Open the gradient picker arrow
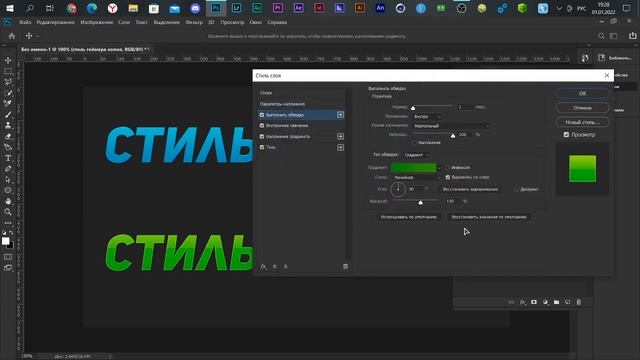 pyautogui.click(x=439, y=168)
